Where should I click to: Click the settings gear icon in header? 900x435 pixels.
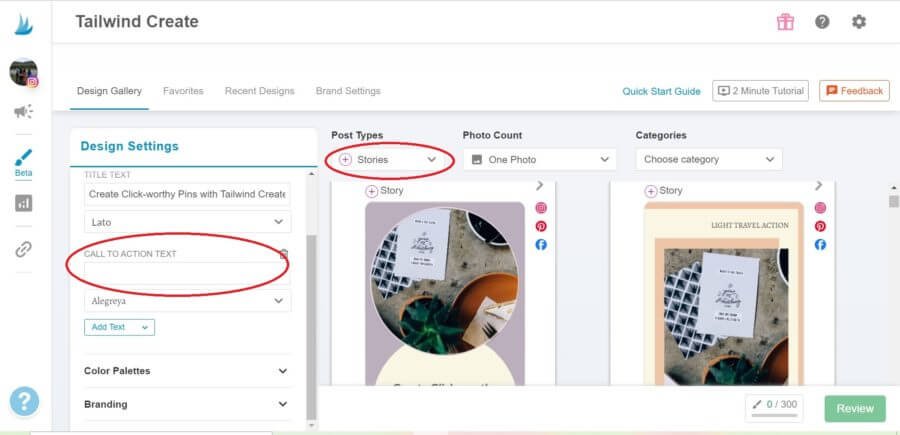pyautogui.click(x=858, y=22)
